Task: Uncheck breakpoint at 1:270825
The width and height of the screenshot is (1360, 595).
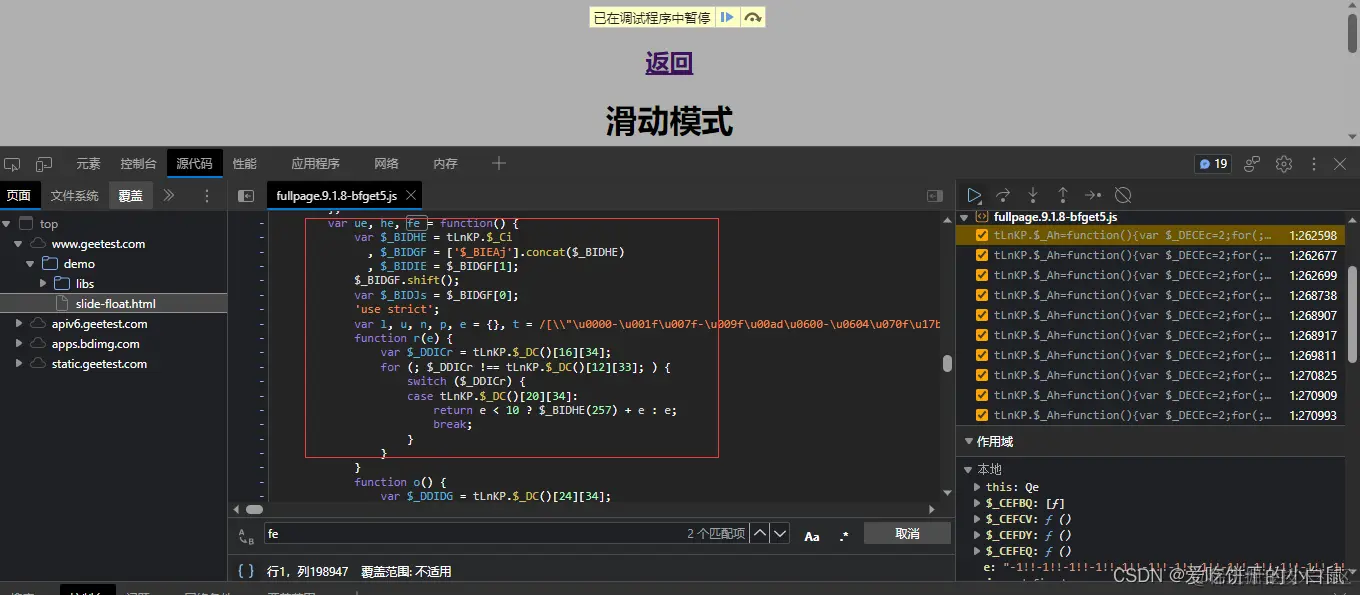Action: click(x=982, y=376)
